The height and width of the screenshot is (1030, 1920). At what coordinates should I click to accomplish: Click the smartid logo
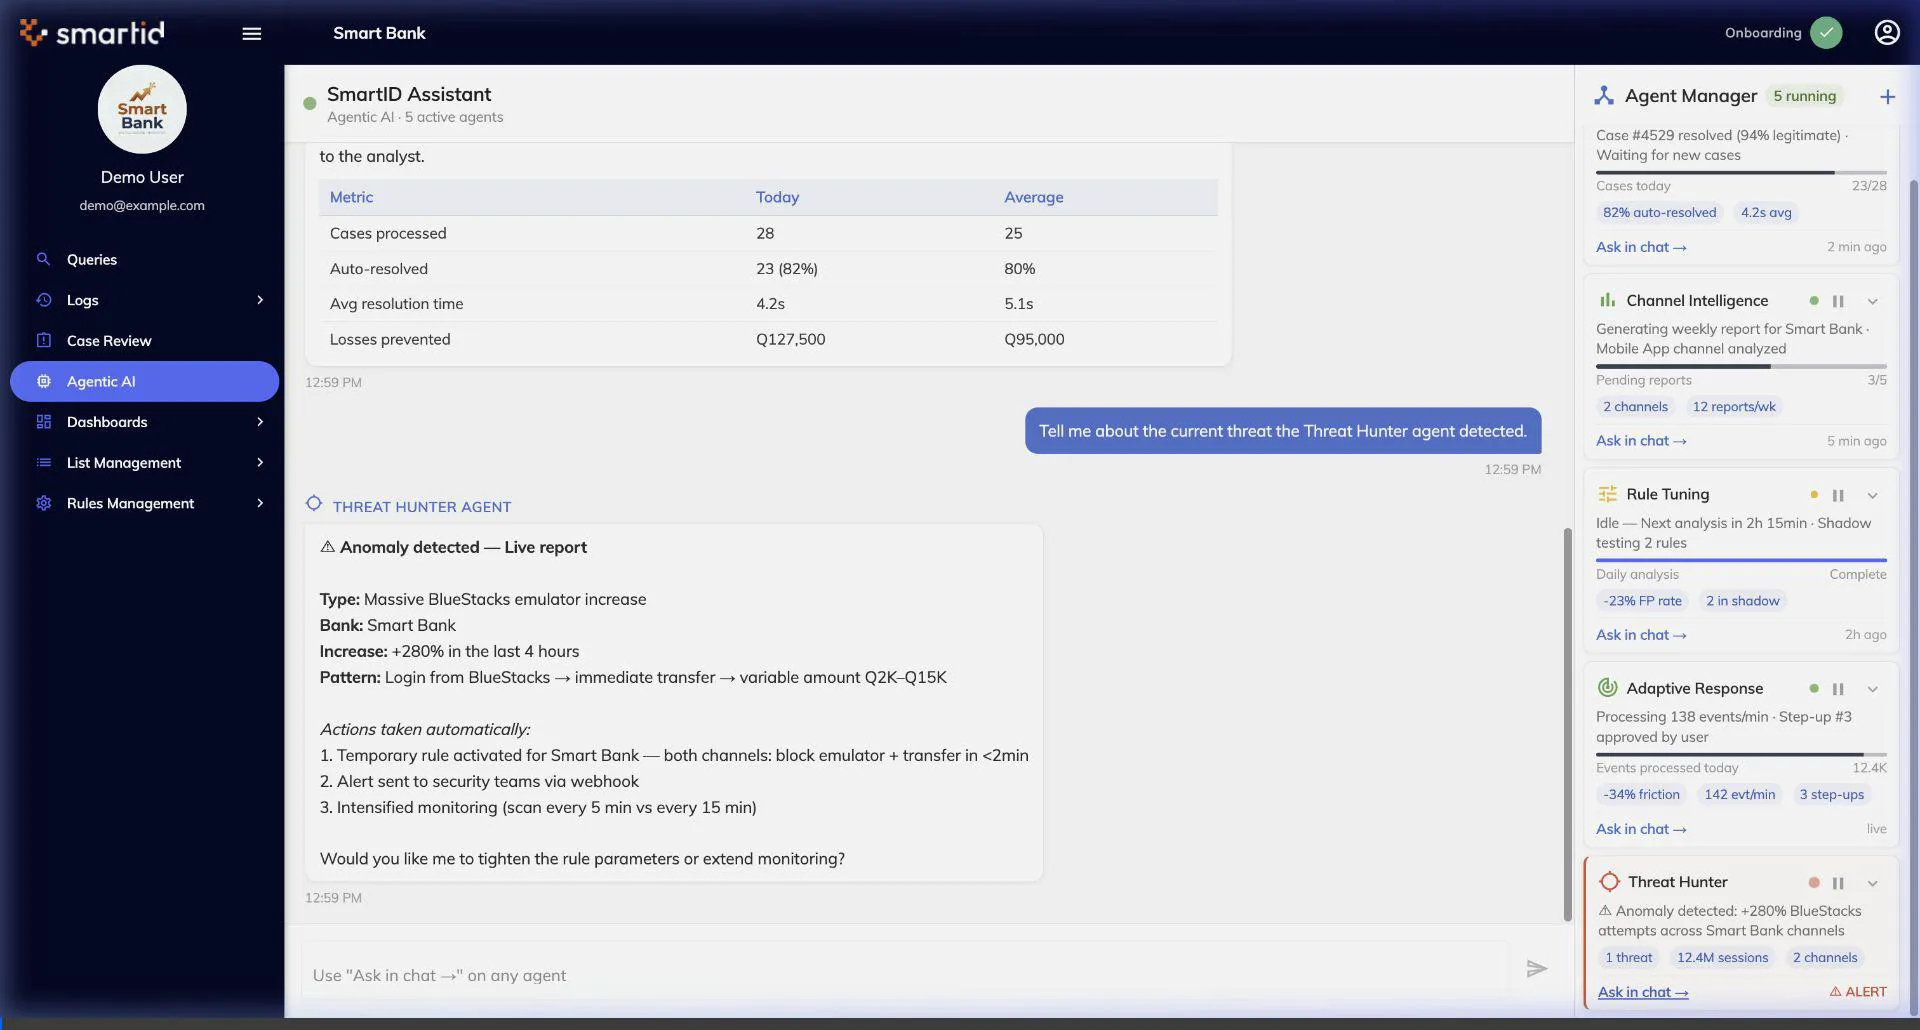[92, 33]
